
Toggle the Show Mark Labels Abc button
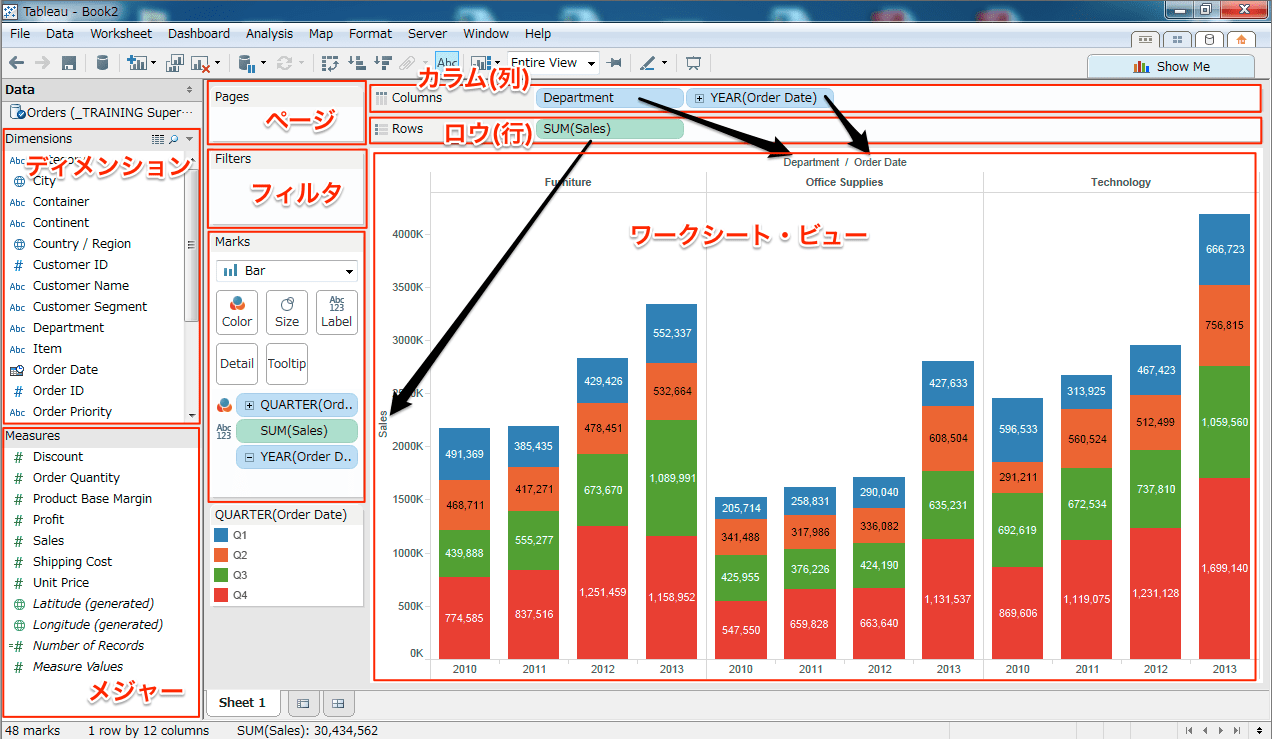coord(446,61)
